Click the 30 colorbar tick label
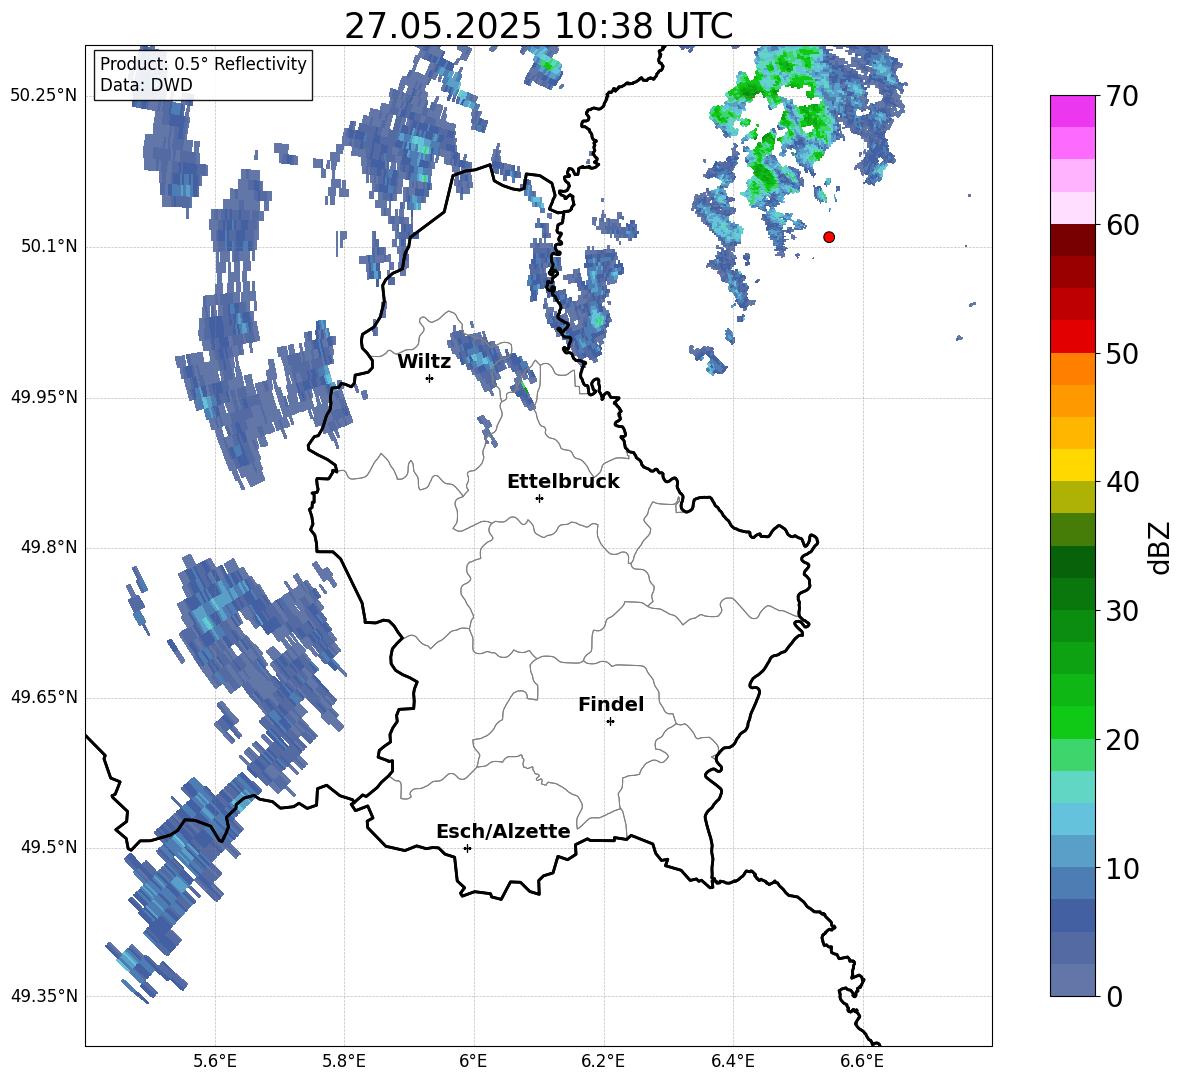 click(1121, 611)
